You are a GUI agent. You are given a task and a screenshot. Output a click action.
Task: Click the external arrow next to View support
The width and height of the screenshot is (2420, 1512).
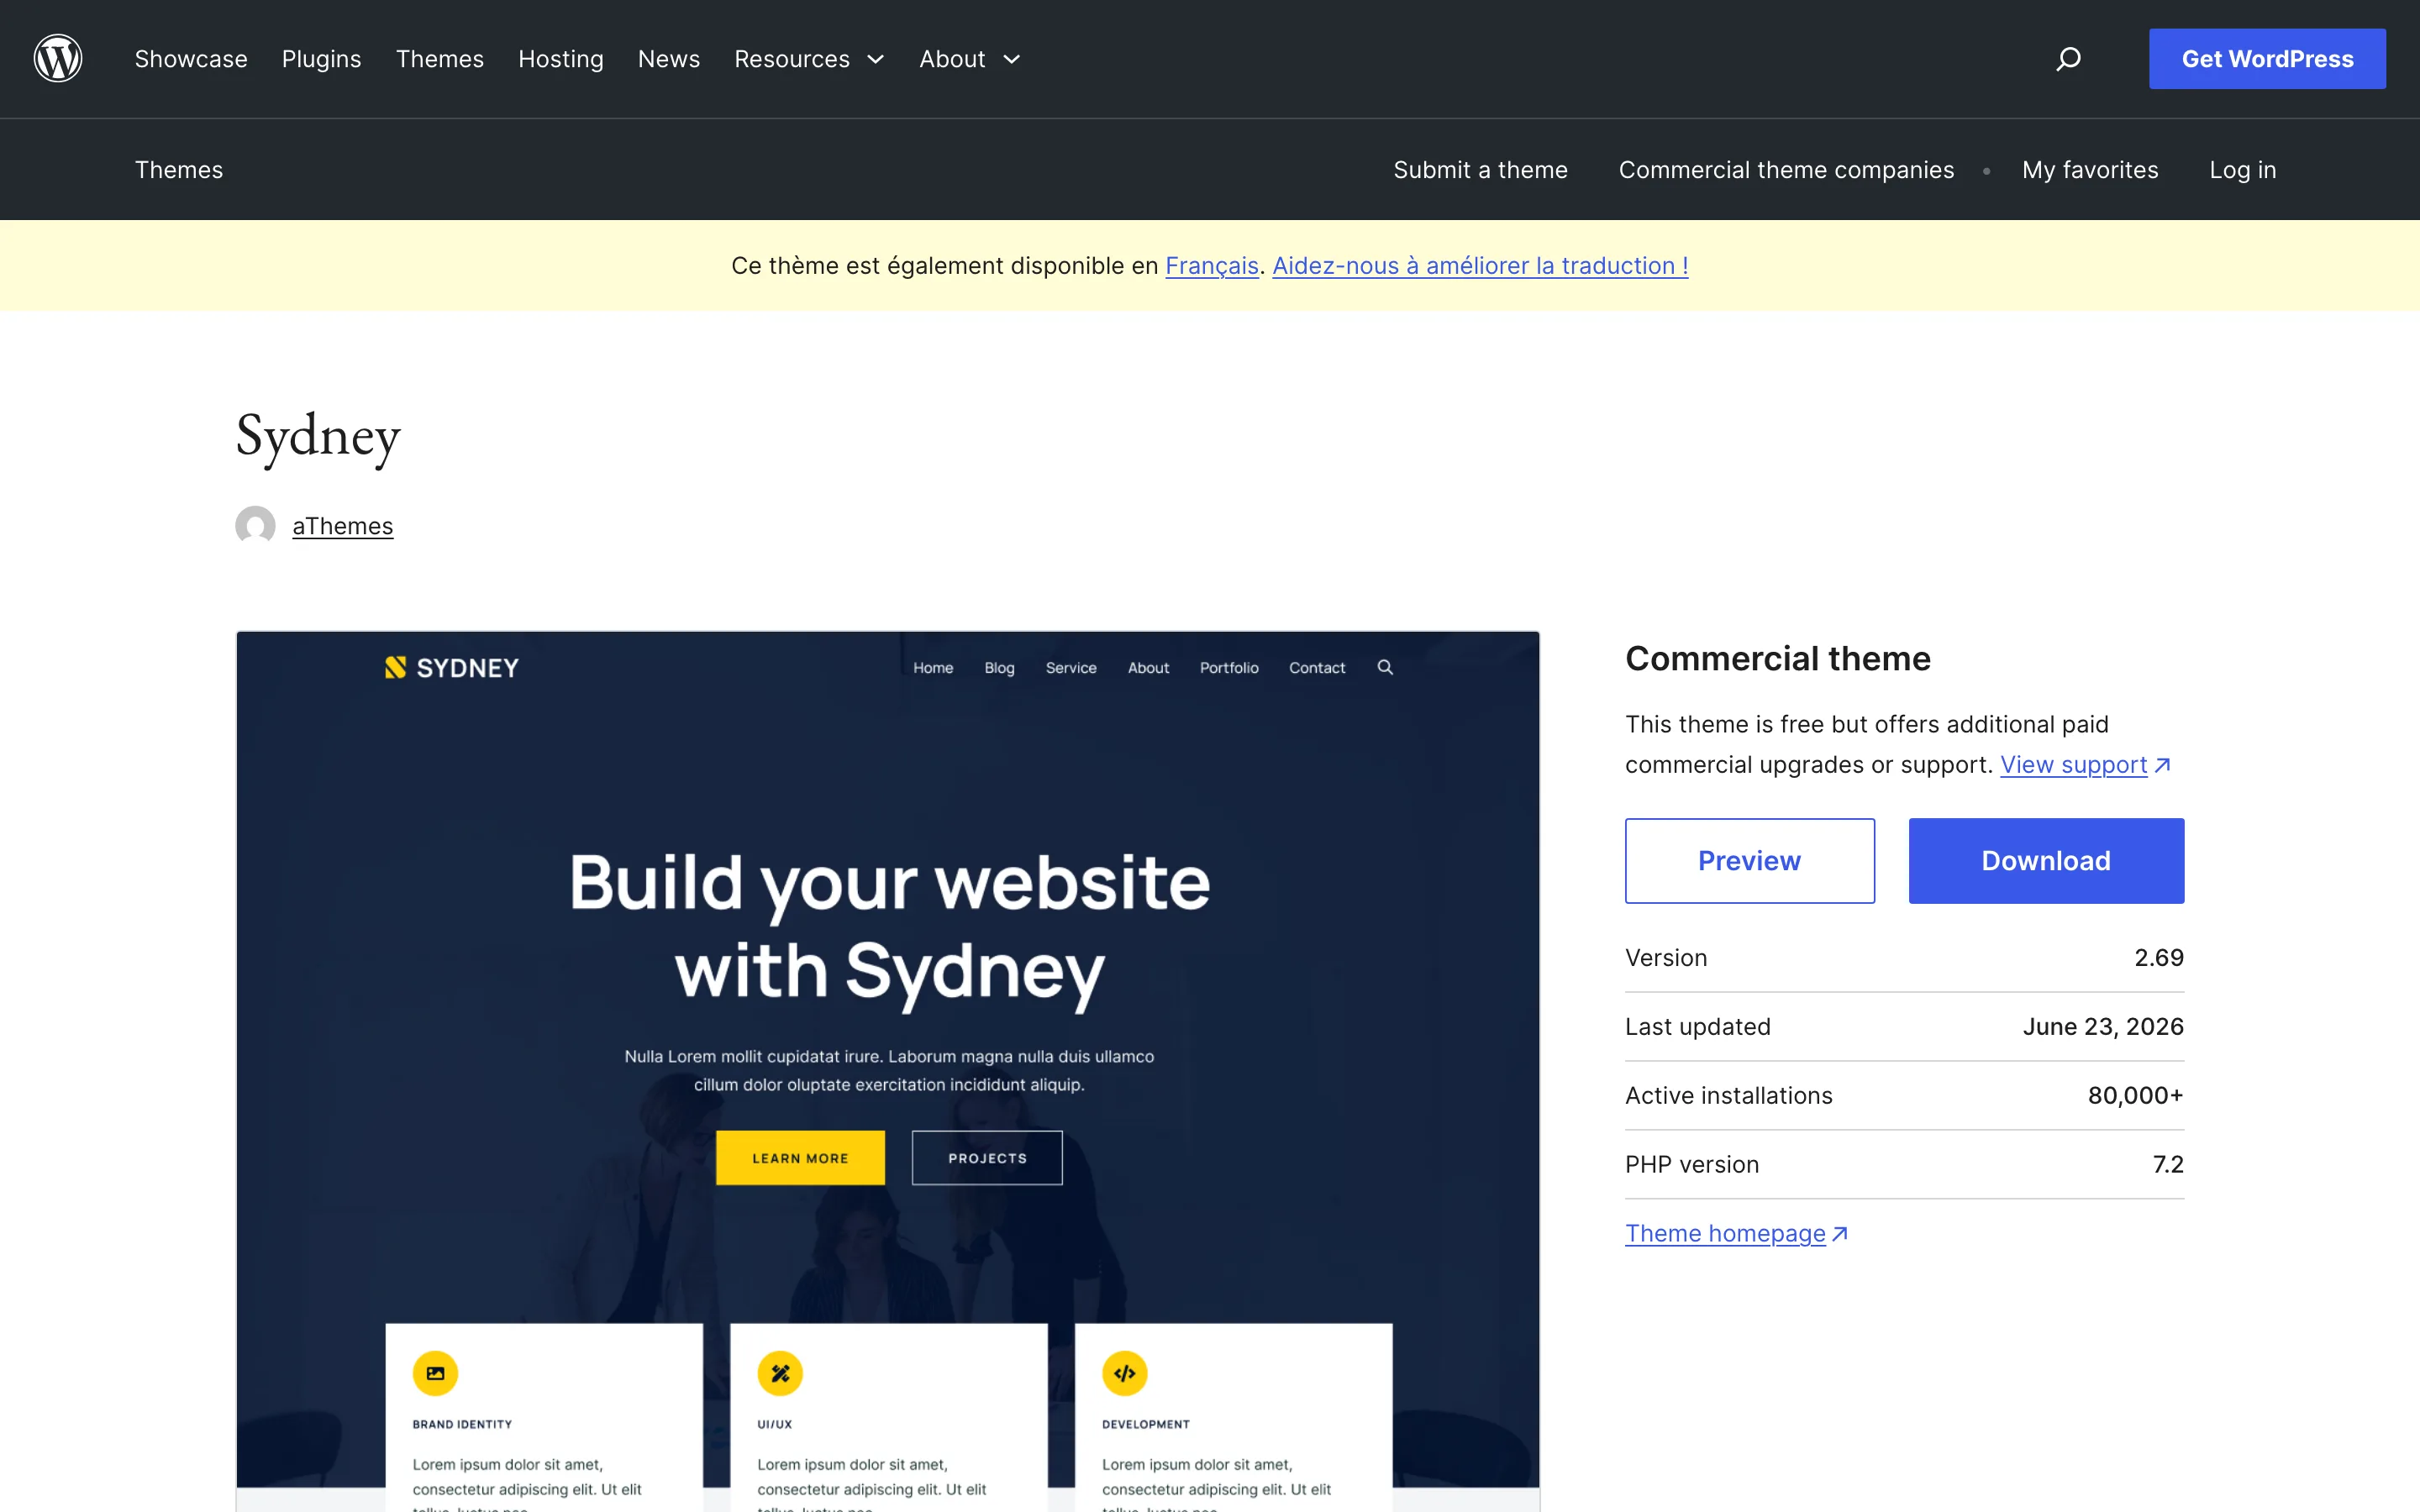pyautogui.click(x=2162, y=765)
